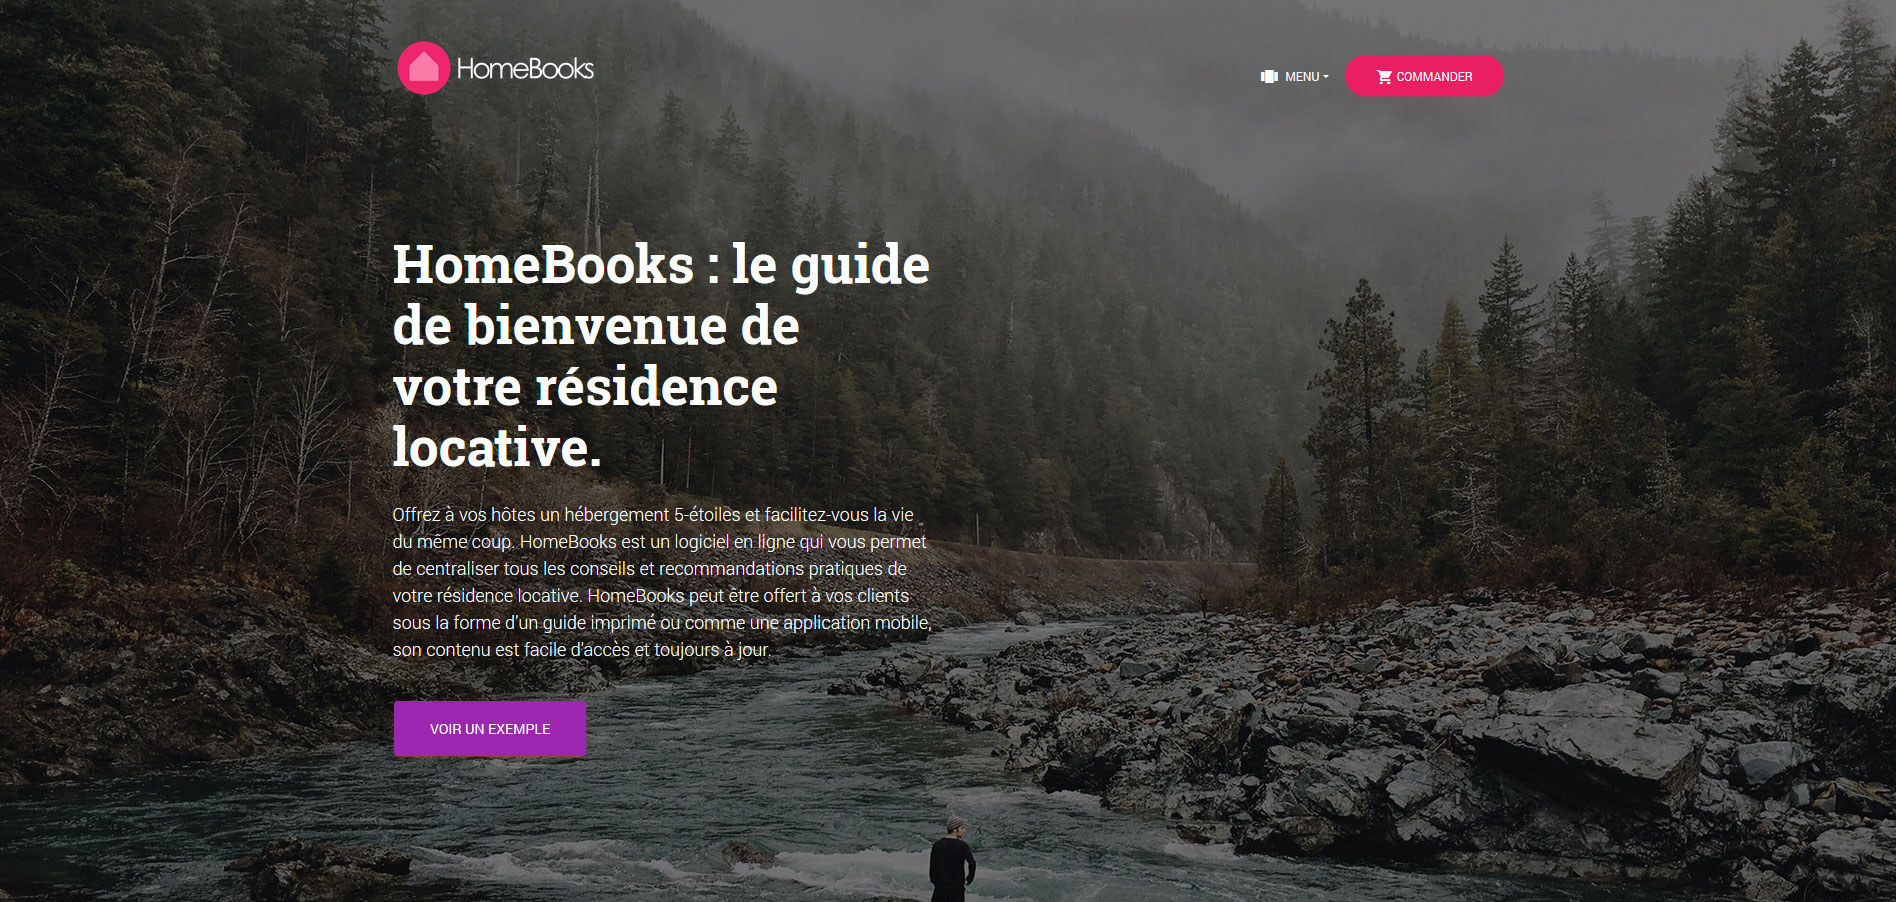Click the pink house logo icon
Image resolution: width=1896 pixels, height=902 pixels.
click(x=424, y=68)
